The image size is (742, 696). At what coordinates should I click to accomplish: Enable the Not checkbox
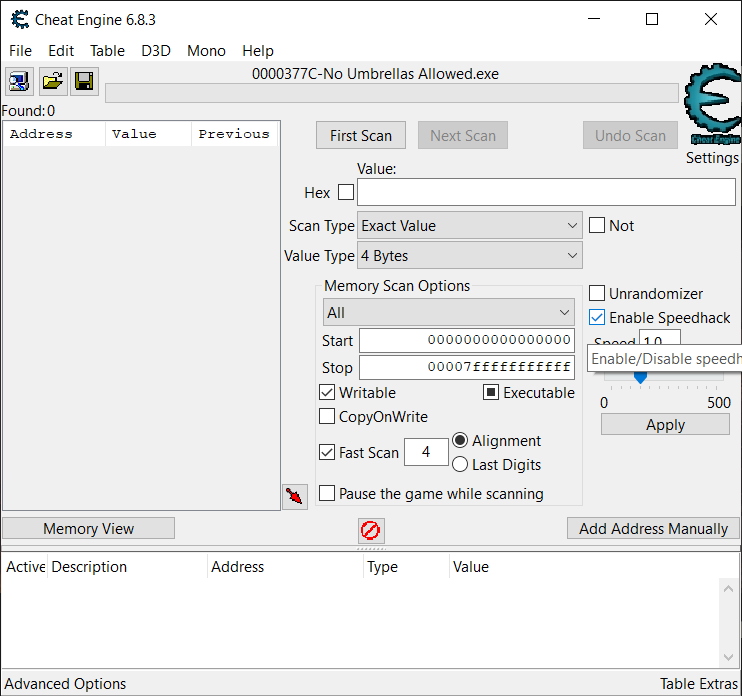[597, 225]
